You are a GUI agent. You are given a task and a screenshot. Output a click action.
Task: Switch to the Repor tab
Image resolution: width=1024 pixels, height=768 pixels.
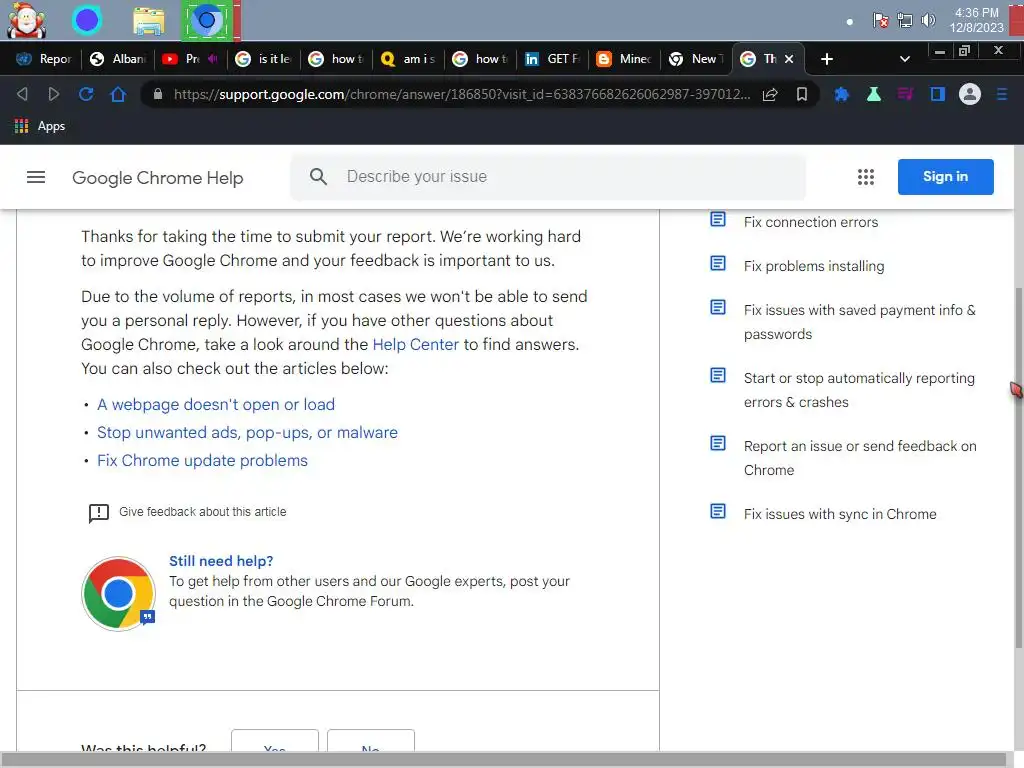pos(43,59)
